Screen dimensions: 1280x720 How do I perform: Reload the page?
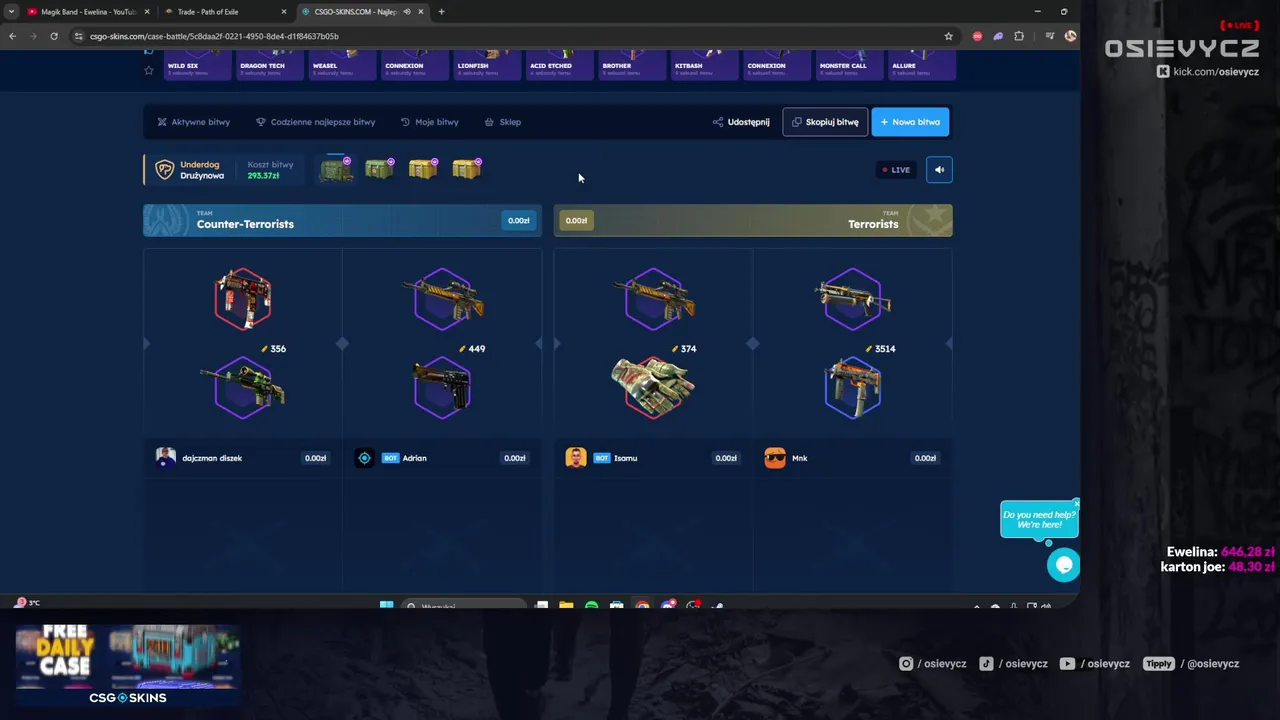click(x=54, y=36)
